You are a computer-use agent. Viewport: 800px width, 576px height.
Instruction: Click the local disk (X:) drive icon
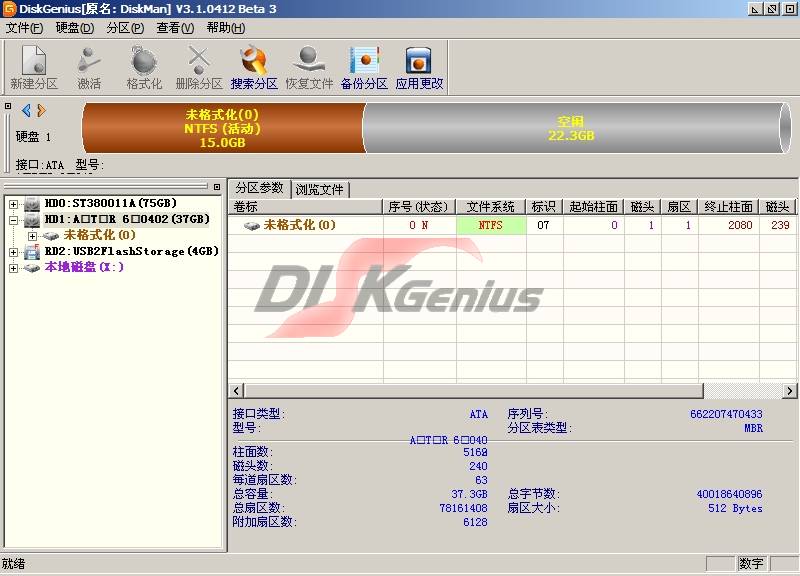(x=32, y=267)
